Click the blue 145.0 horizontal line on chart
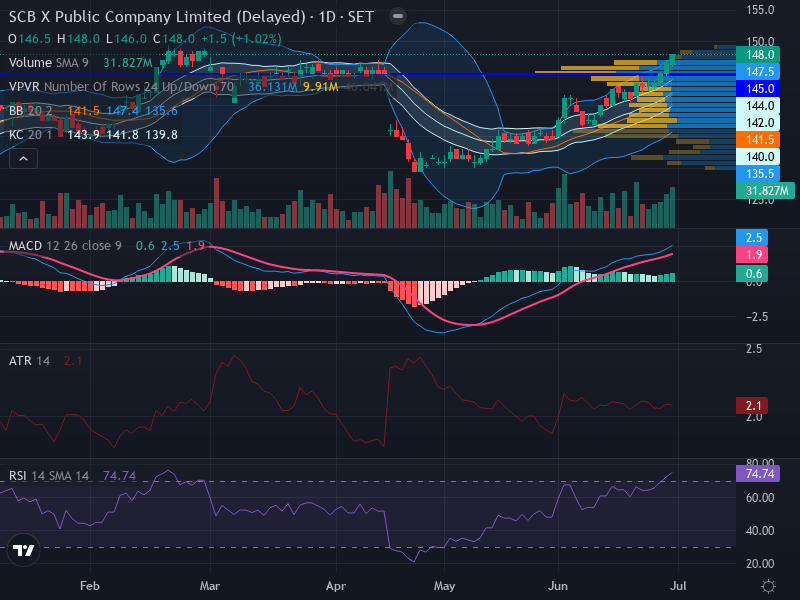800x600 pixels. click(x=367, y=74)
